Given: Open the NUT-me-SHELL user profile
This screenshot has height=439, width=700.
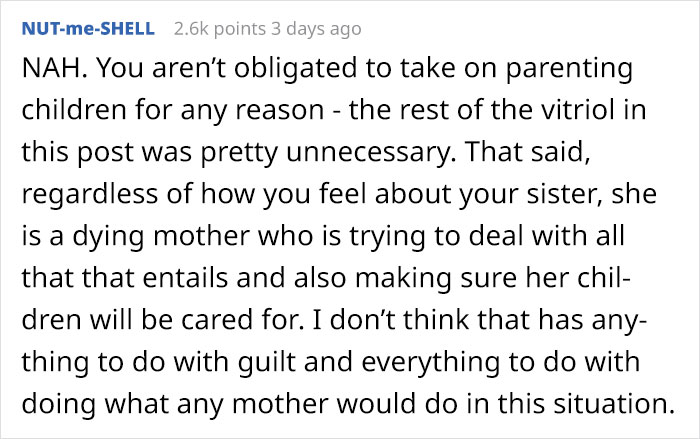Looking at the screenshot, I should [x=87, y=28].
